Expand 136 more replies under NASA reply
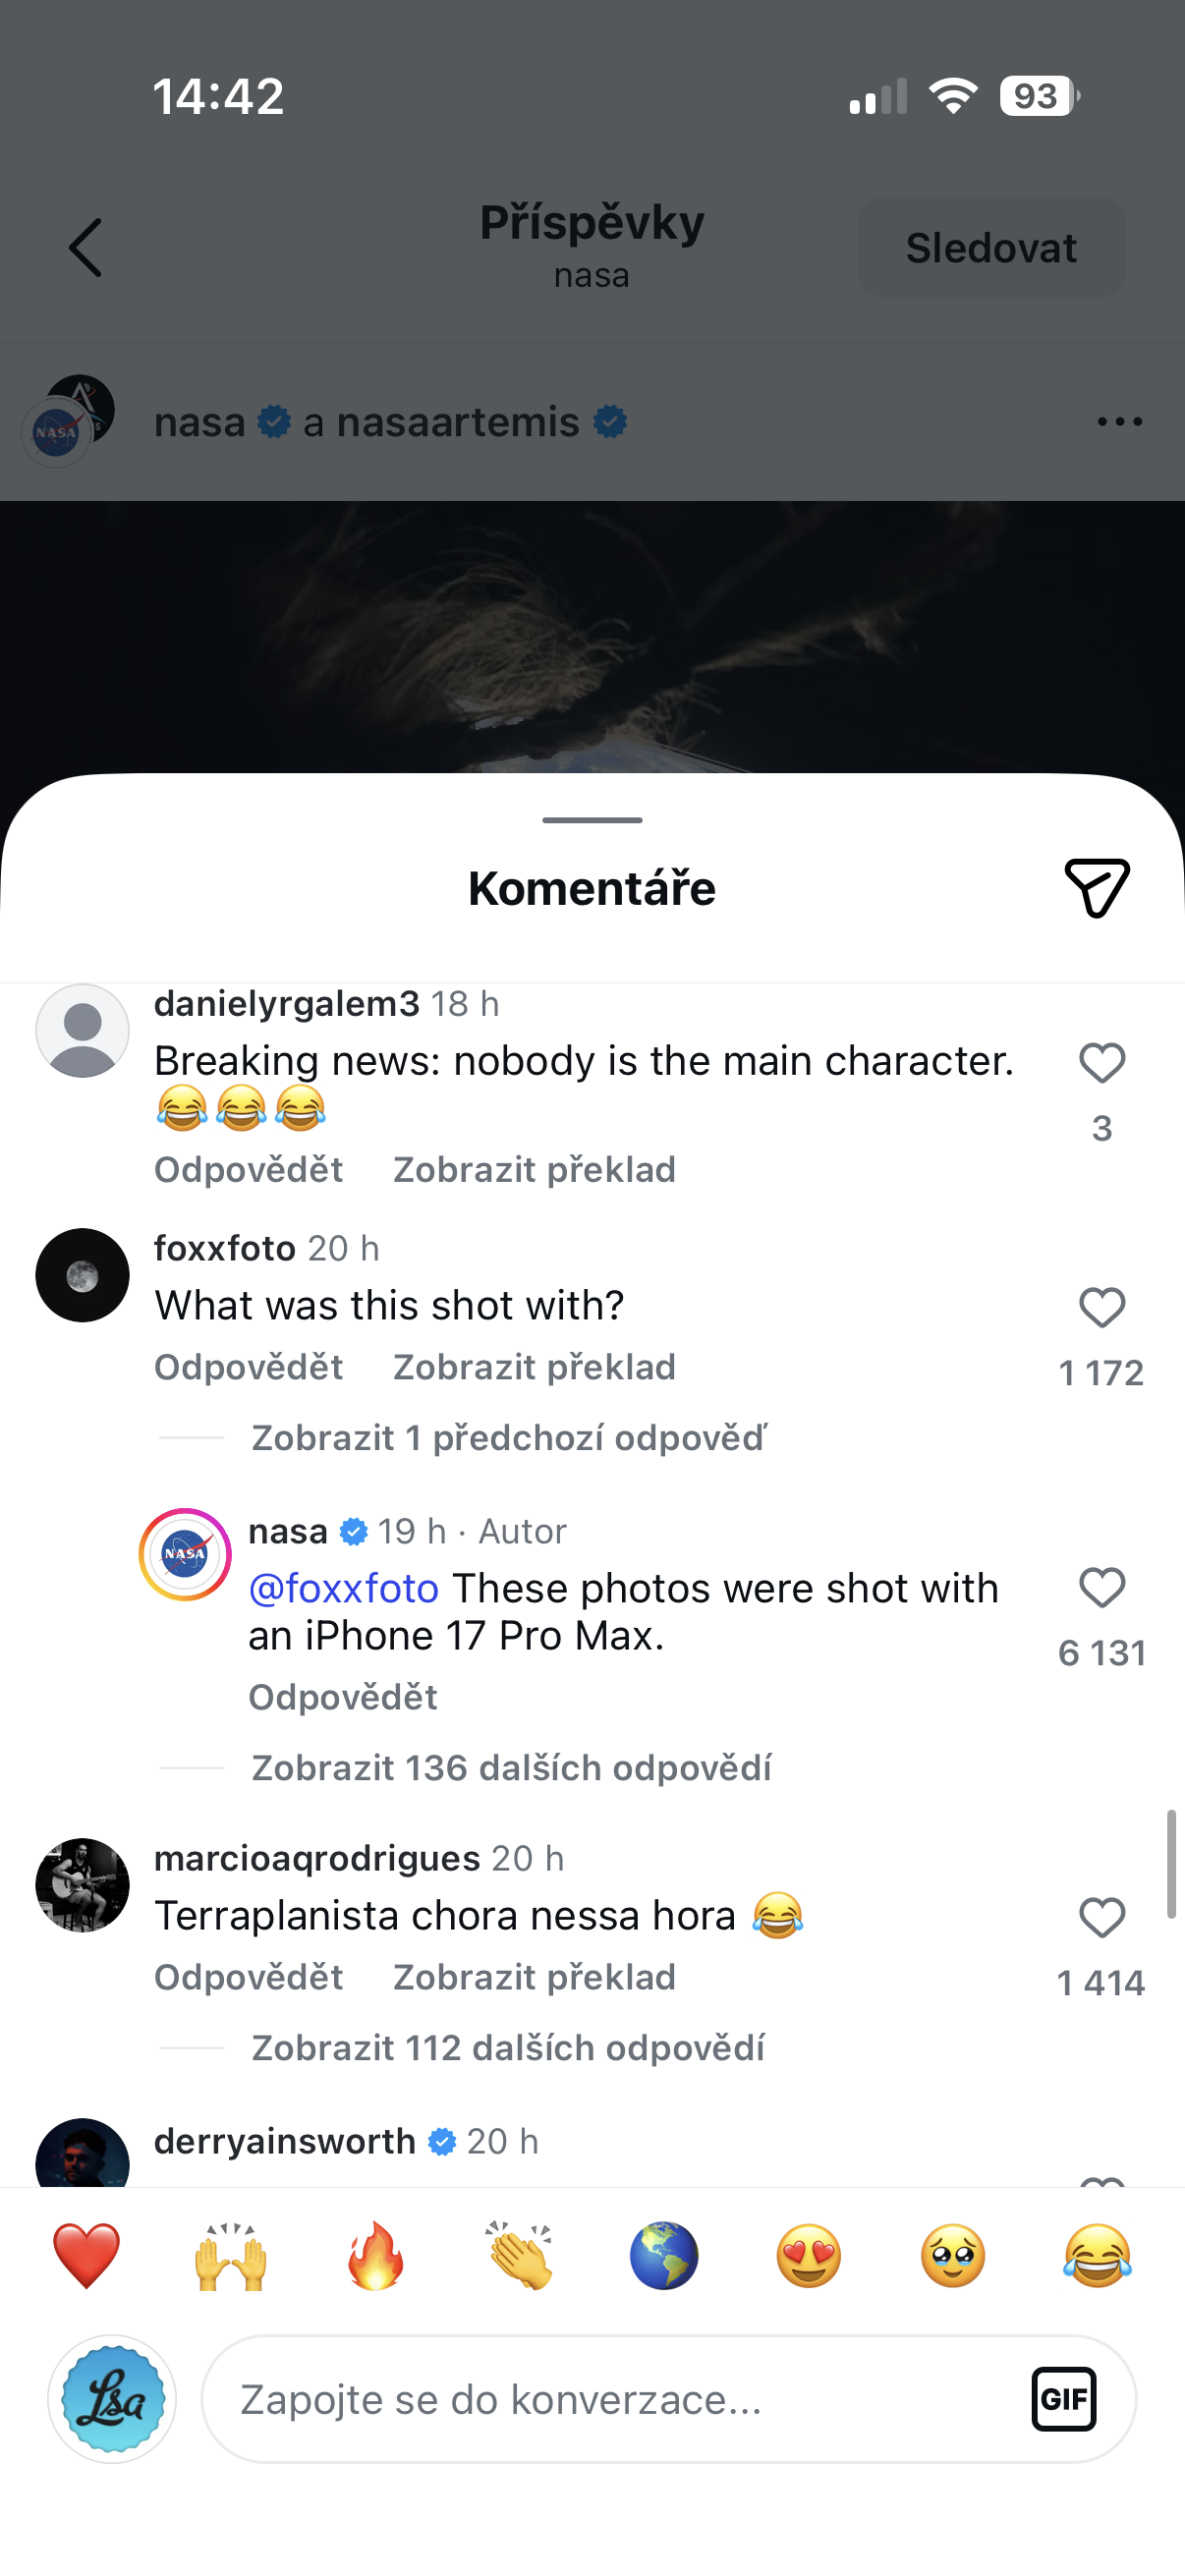1185x2576 pixels. pos(511,1768)
